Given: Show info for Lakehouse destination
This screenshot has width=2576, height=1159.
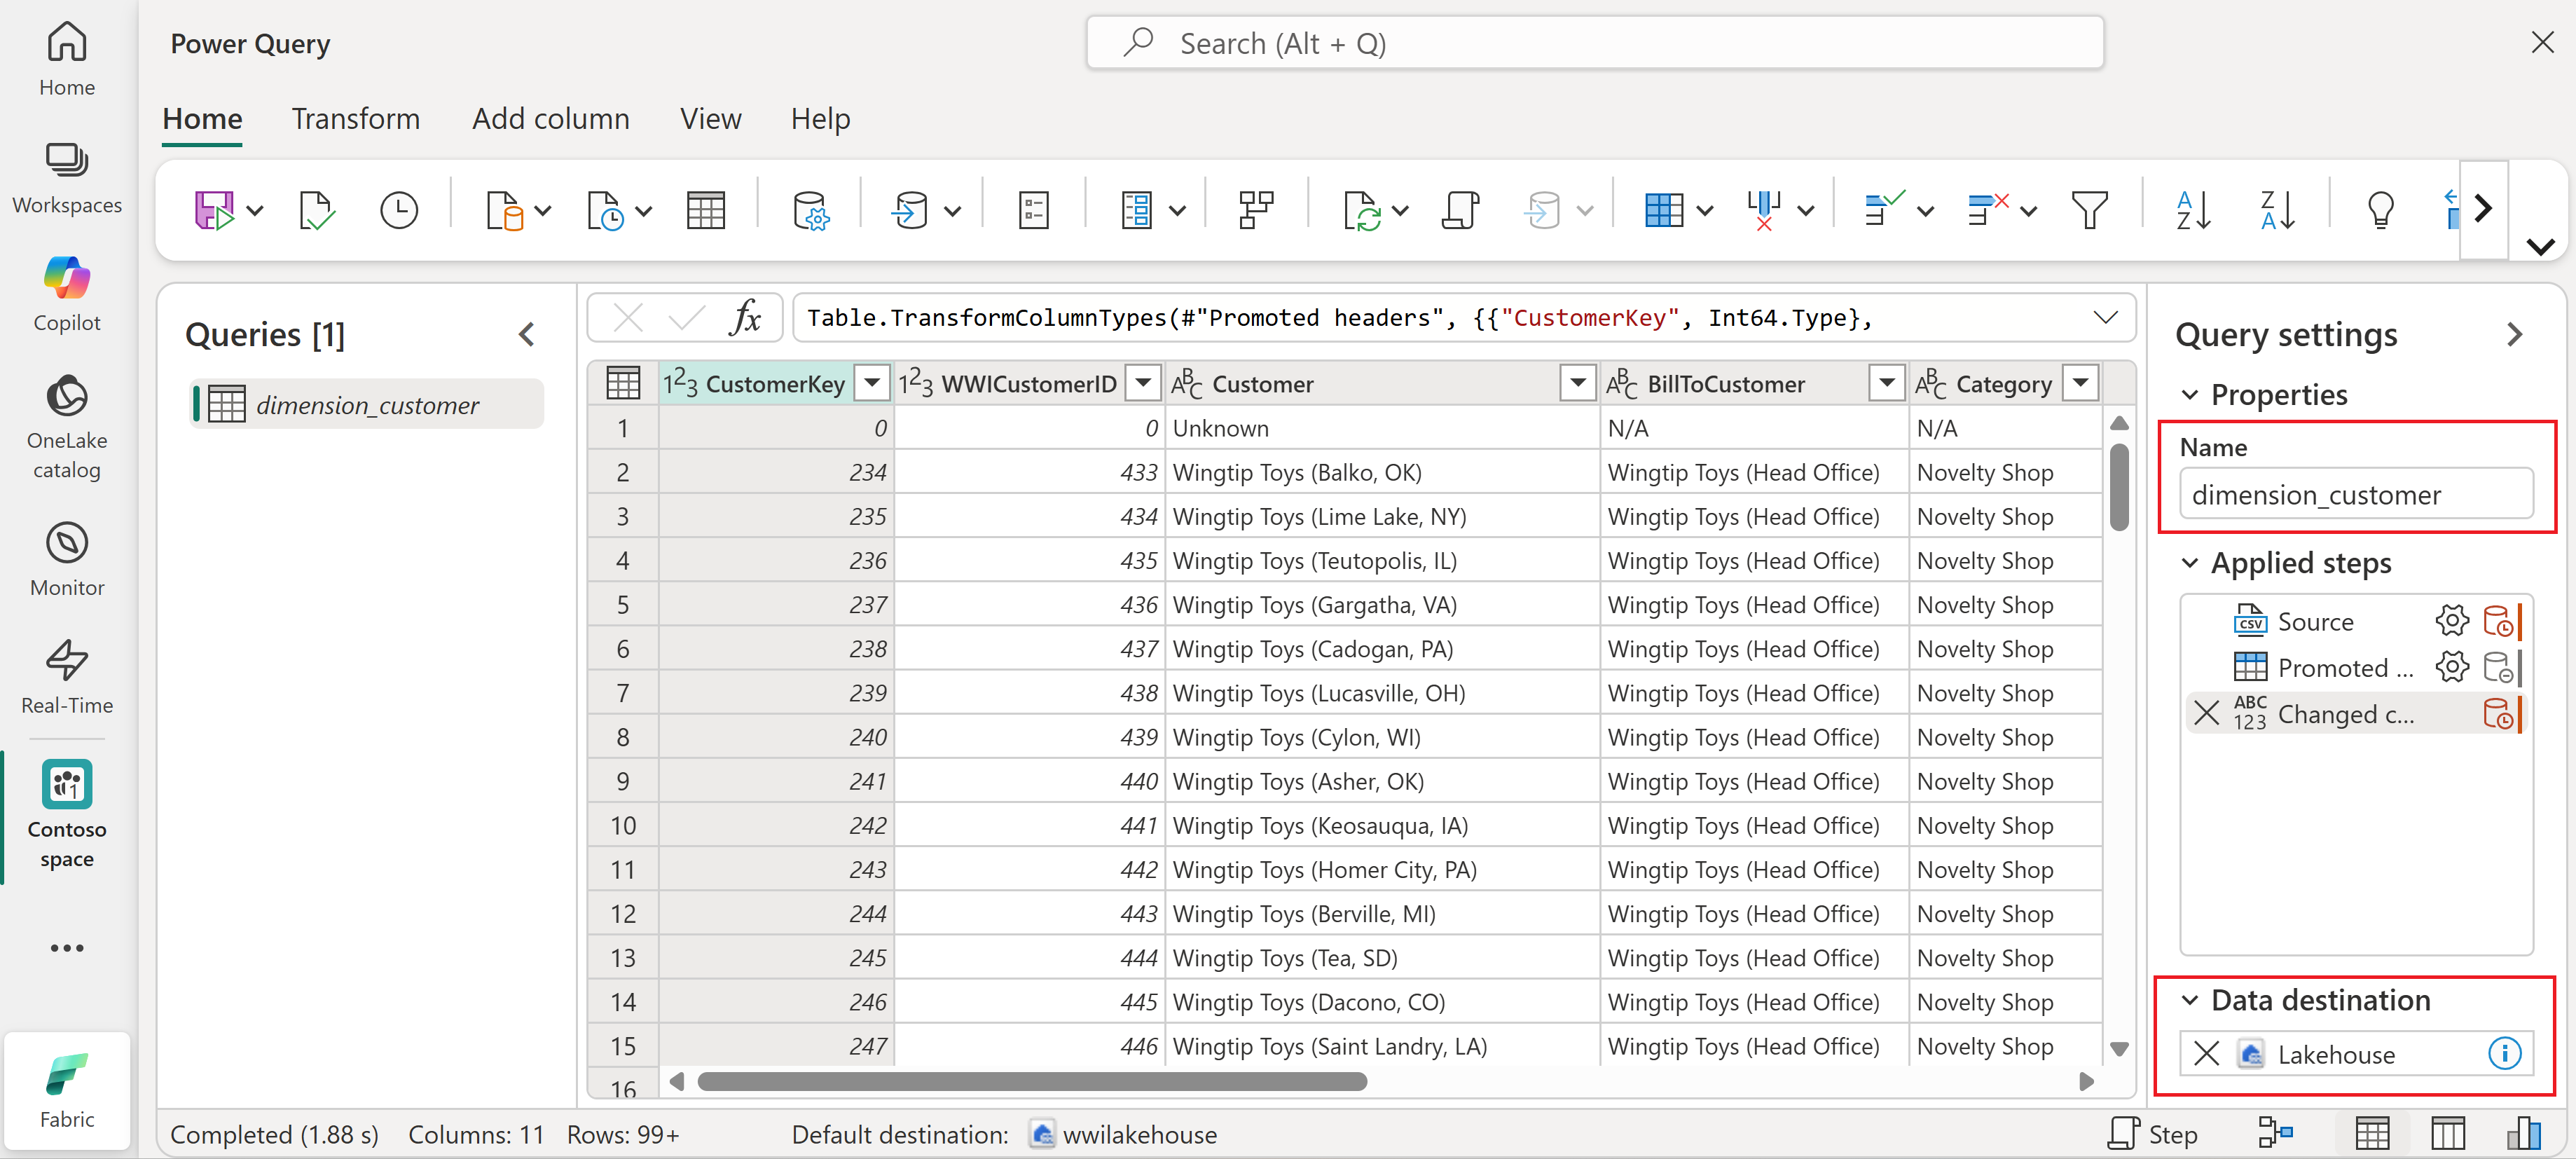Looking at the screenshot, I should pyautogui.click(x=2505, y=1053).
